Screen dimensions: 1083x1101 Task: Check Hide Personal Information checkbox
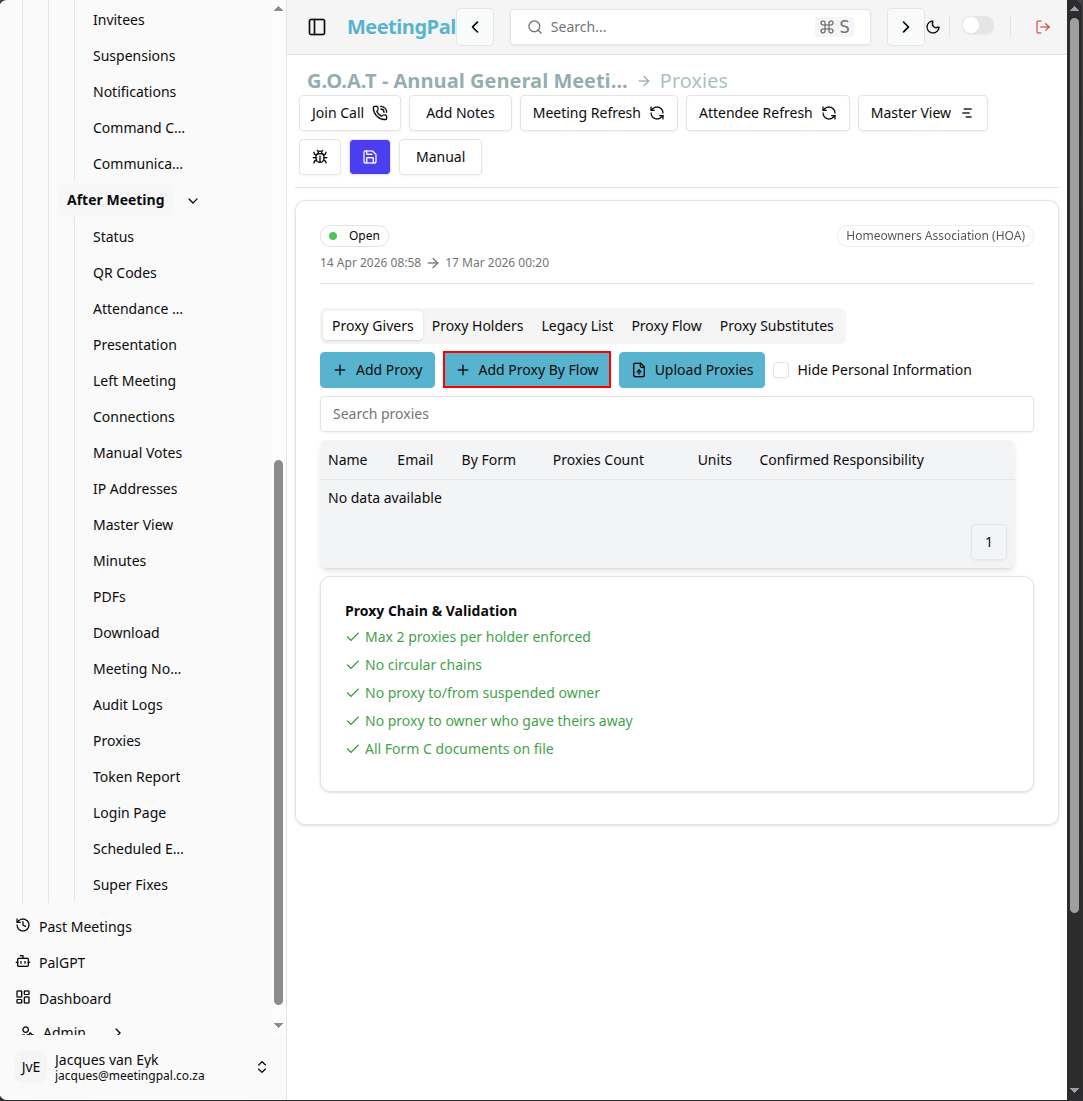pyautogui.click(x=781, y=370)
